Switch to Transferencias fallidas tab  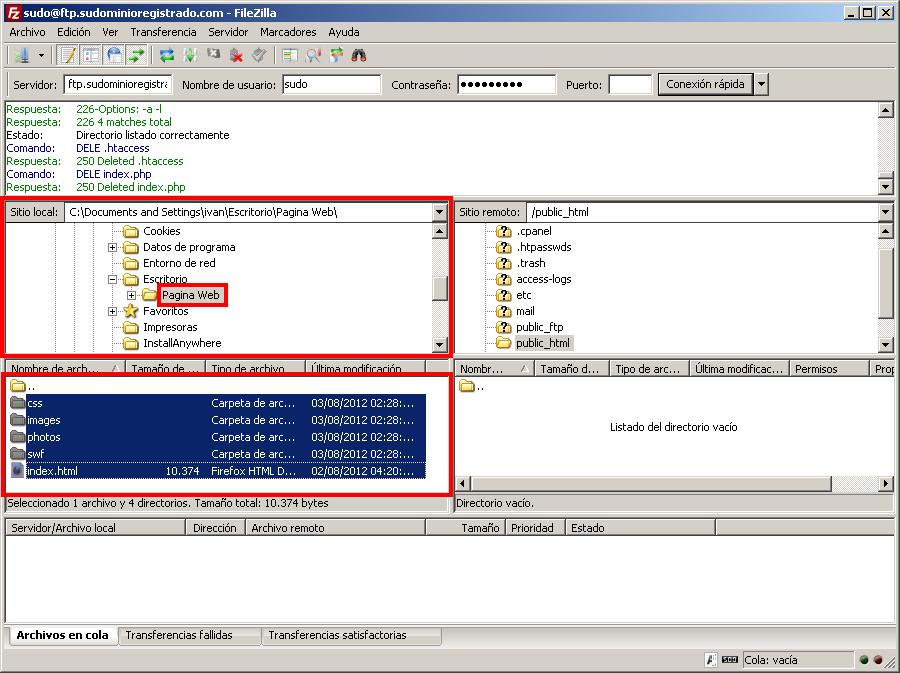(x=189, y=636)
